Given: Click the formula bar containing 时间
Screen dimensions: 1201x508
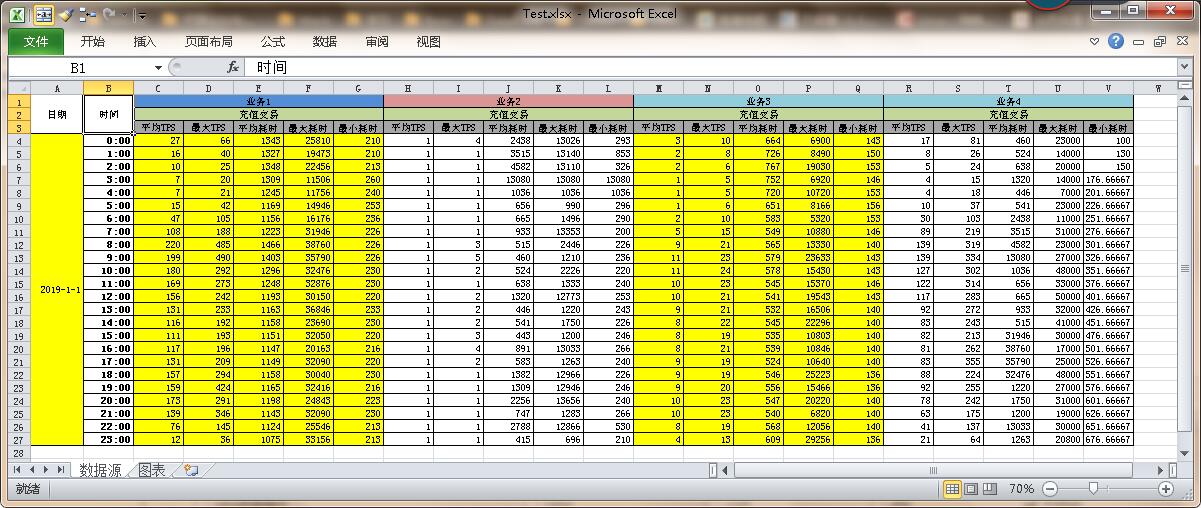Looking at the screenshot, I should pos(712,67).
